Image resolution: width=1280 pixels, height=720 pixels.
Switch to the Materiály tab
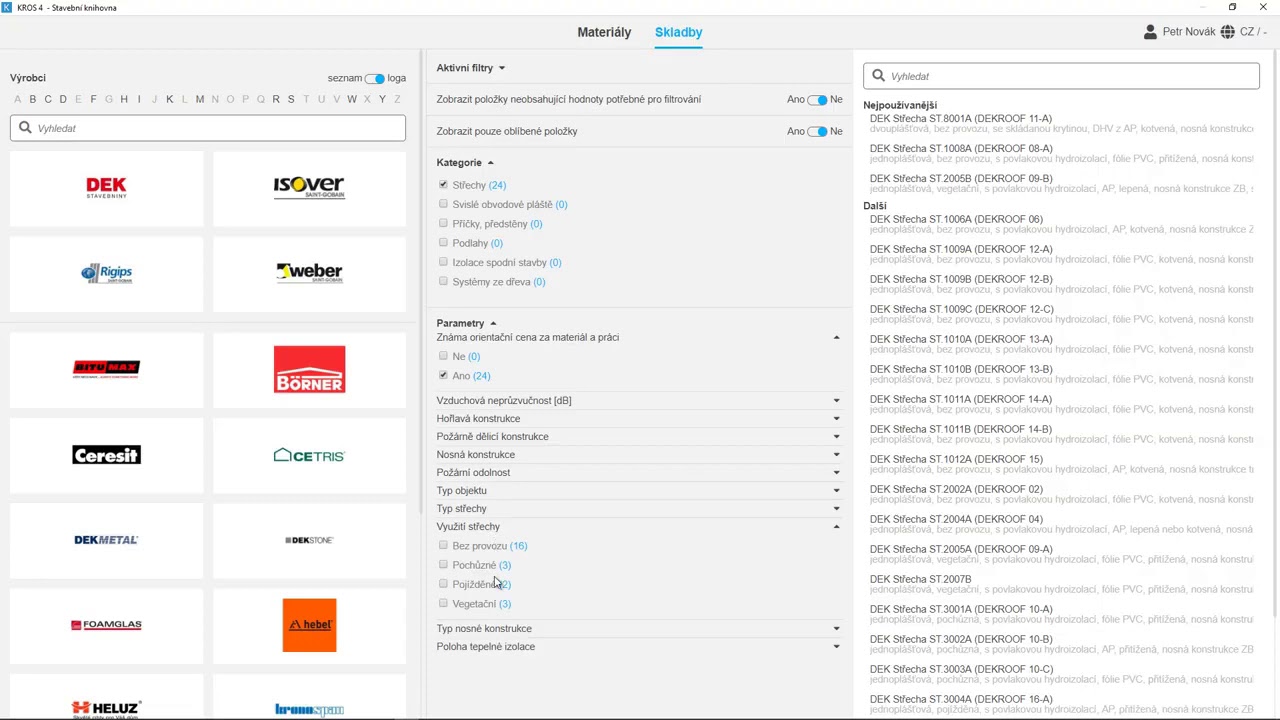pos(604,32)
